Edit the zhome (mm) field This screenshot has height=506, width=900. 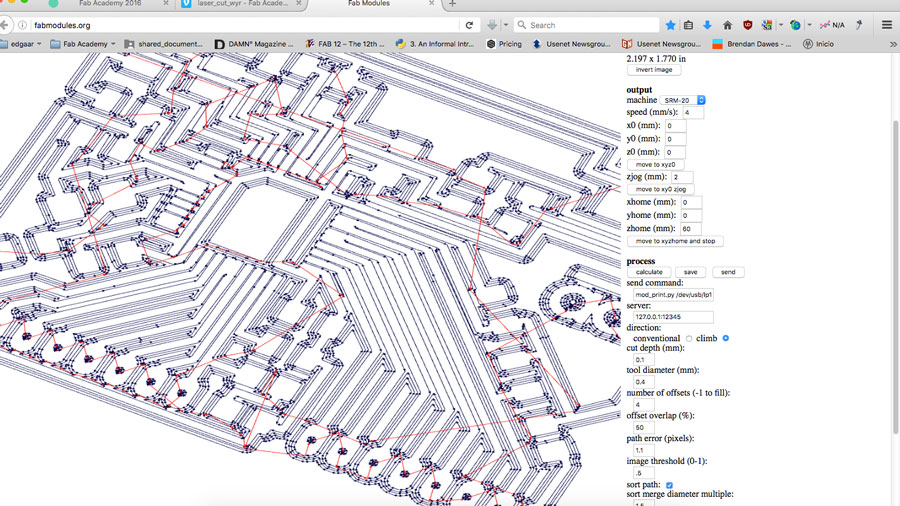[690, 228]
